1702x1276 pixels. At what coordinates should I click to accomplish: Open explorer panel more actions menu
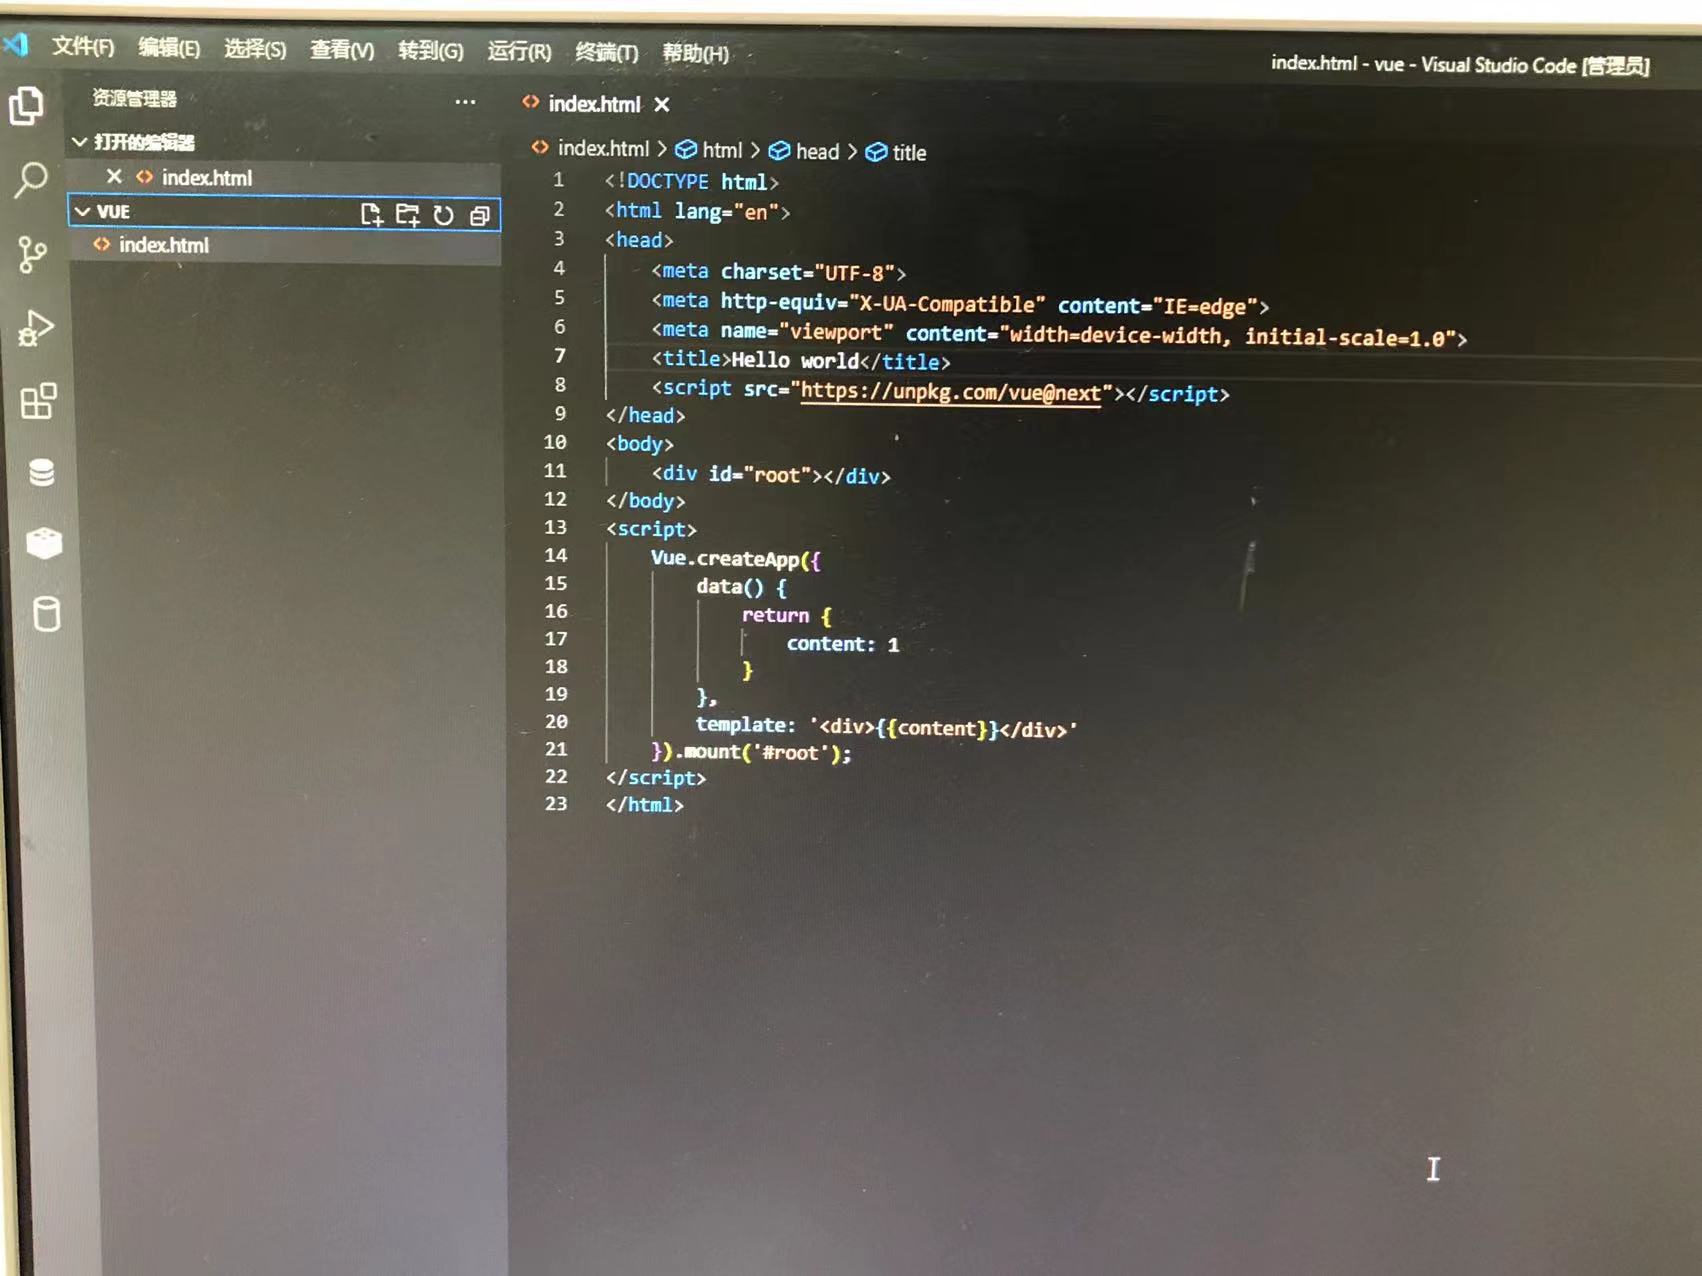click(x=465, y=102)
